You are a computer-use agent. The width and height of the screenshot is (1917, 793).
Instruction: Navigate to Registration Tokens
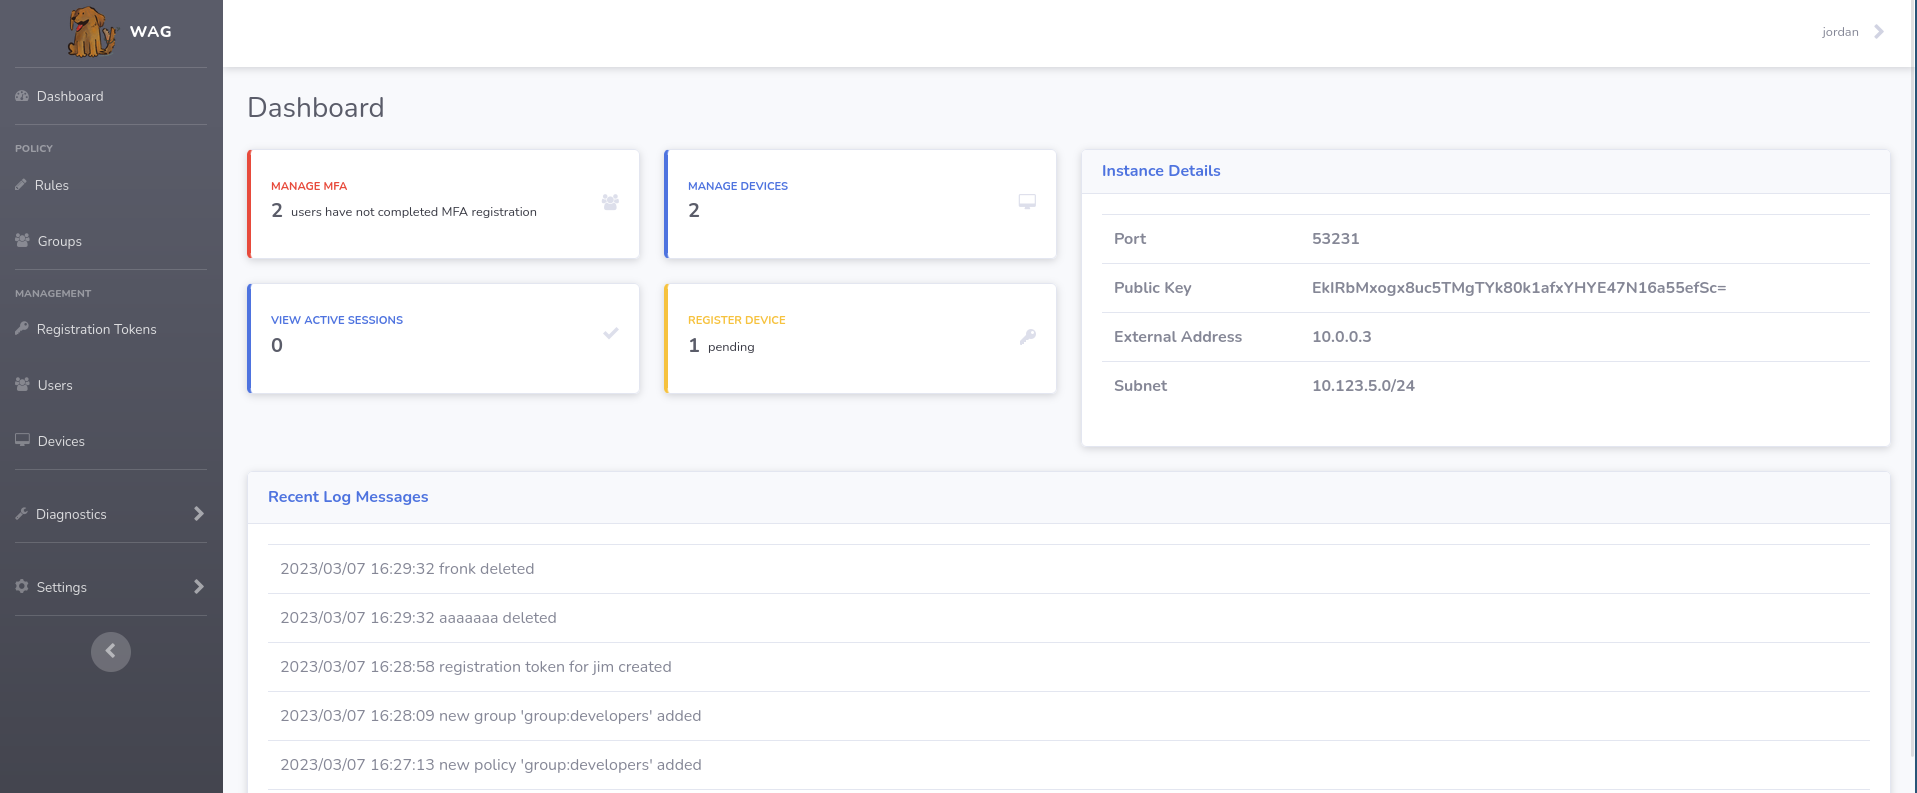point(97,329)
